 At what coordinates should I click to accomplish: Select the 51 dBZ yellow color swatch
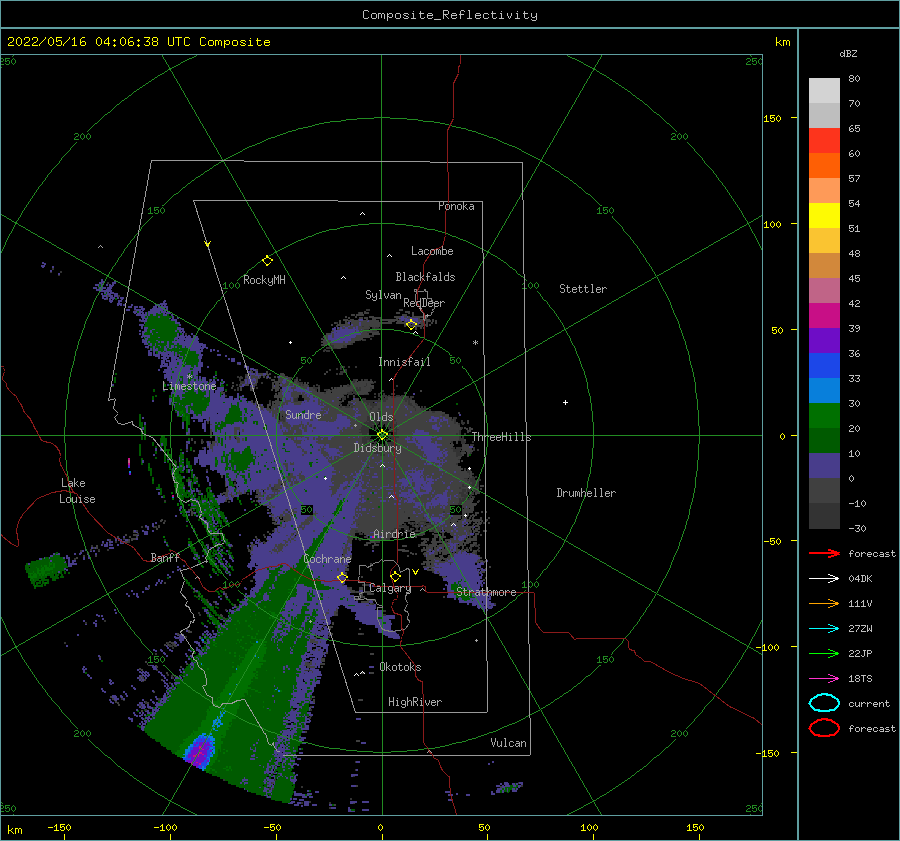824,215
